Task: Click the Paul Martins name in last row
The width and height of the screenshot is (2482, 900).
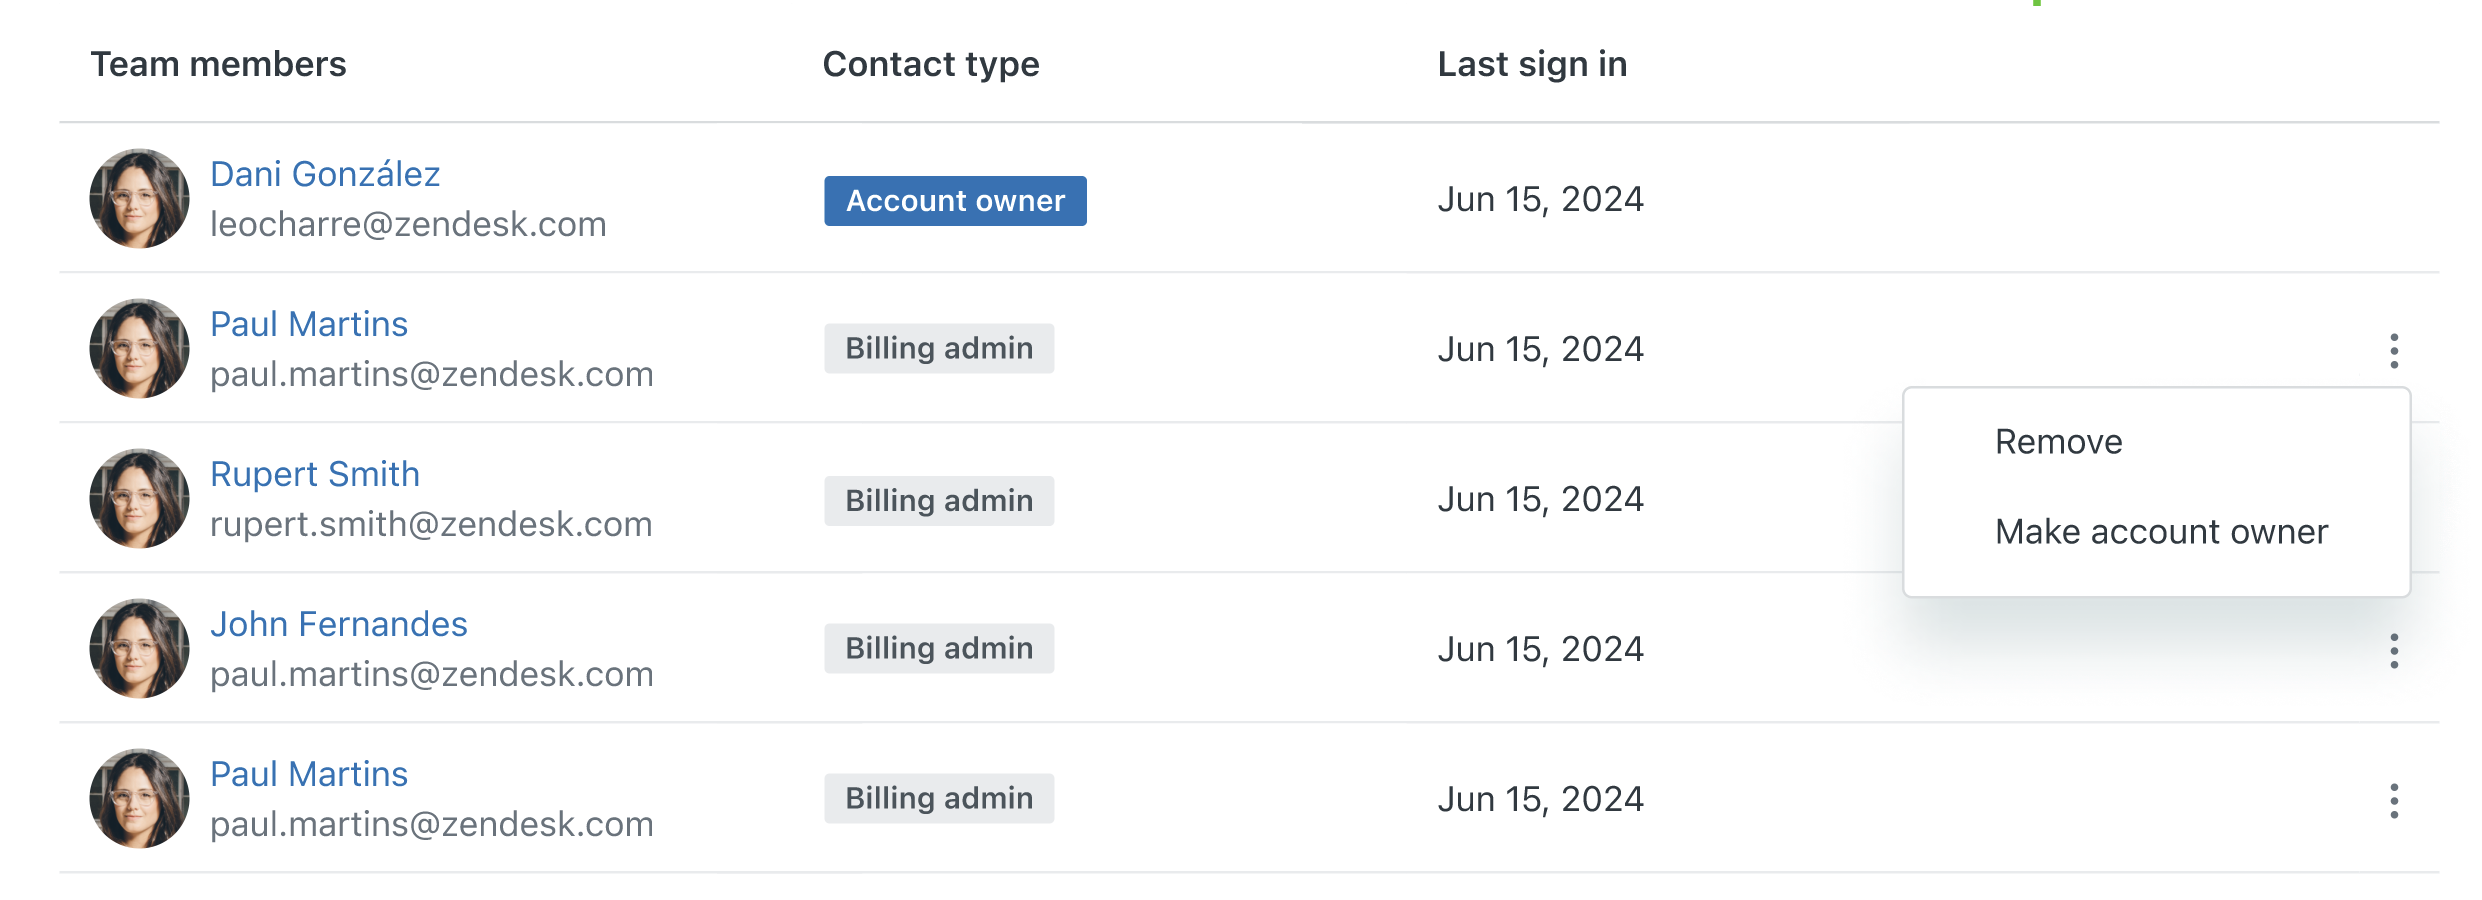Action: (x=309, y=774)
